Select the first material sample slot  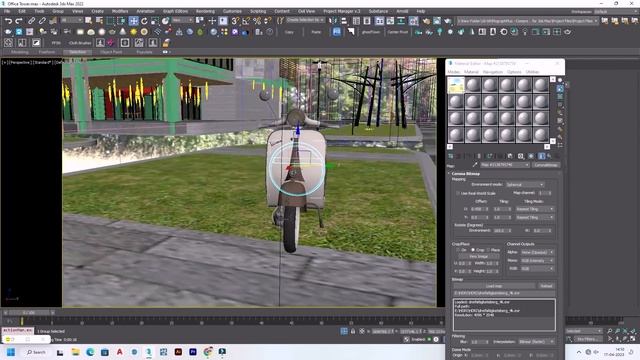[456, 85]
